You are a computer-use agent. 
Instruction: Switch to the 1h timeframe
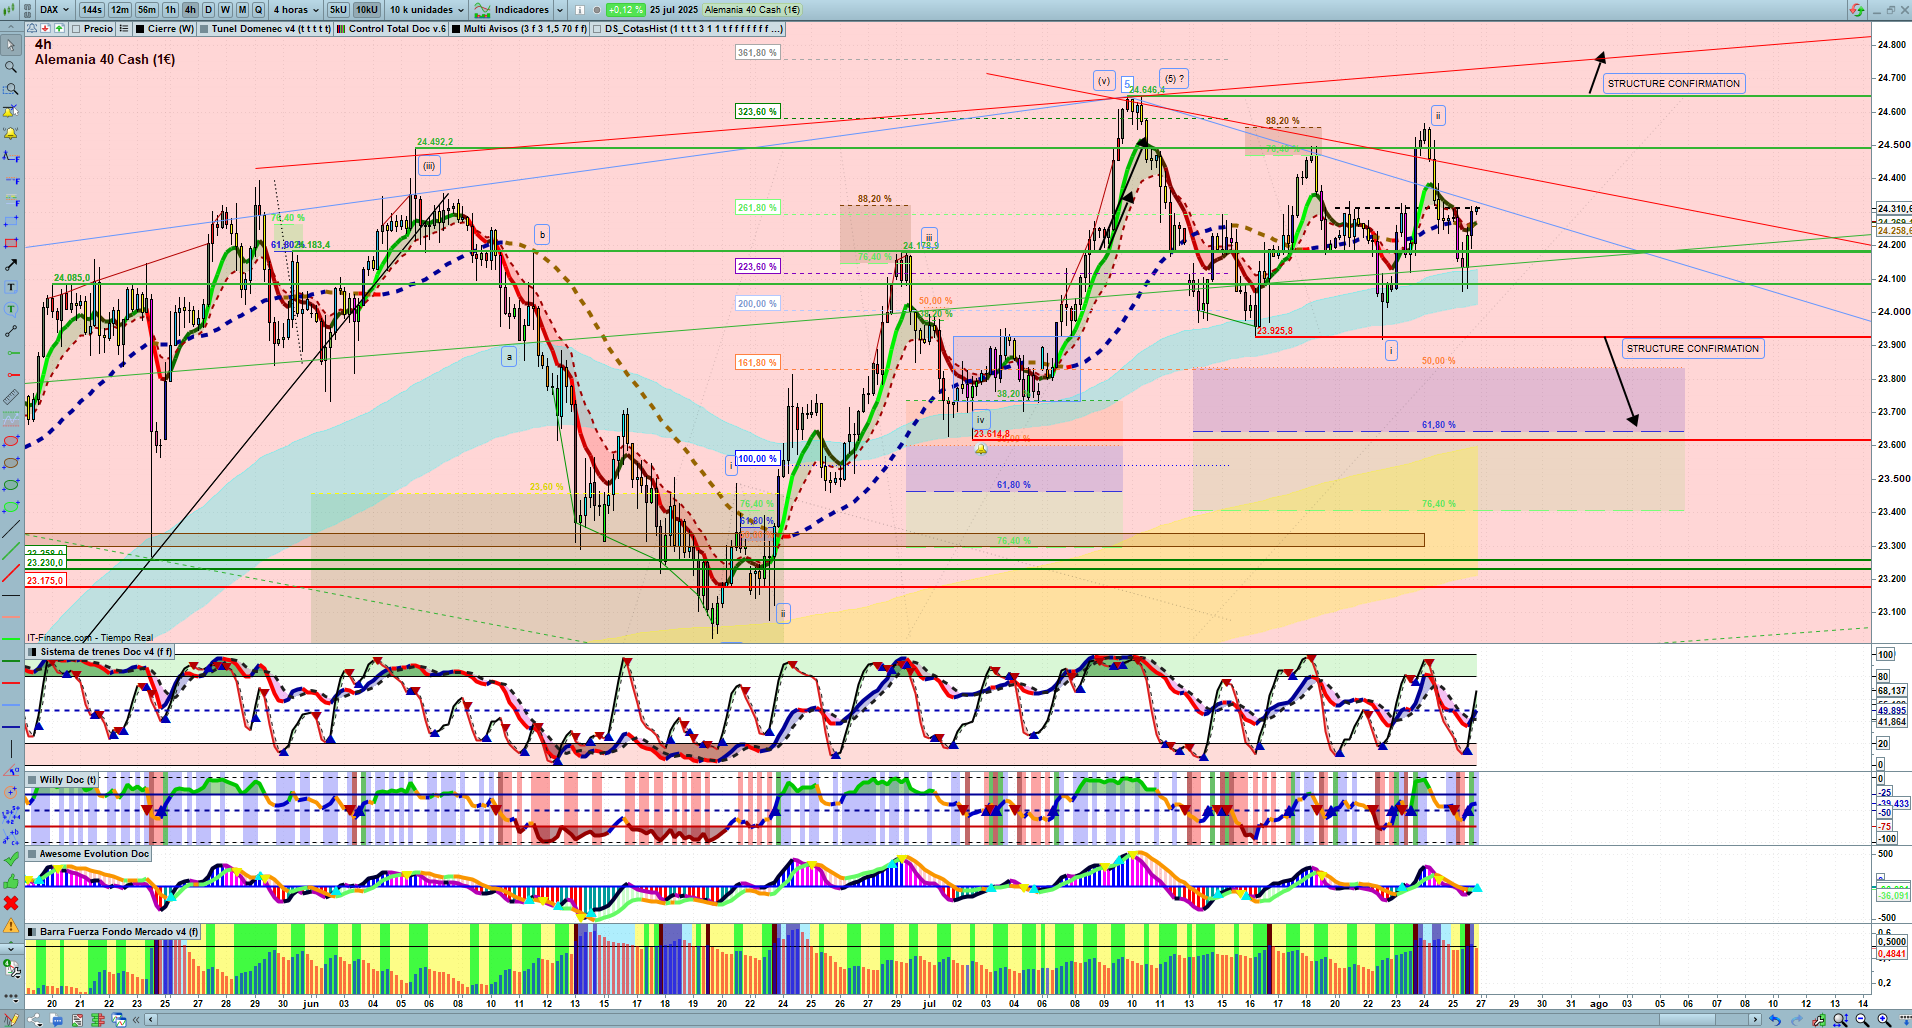point(170,10)
